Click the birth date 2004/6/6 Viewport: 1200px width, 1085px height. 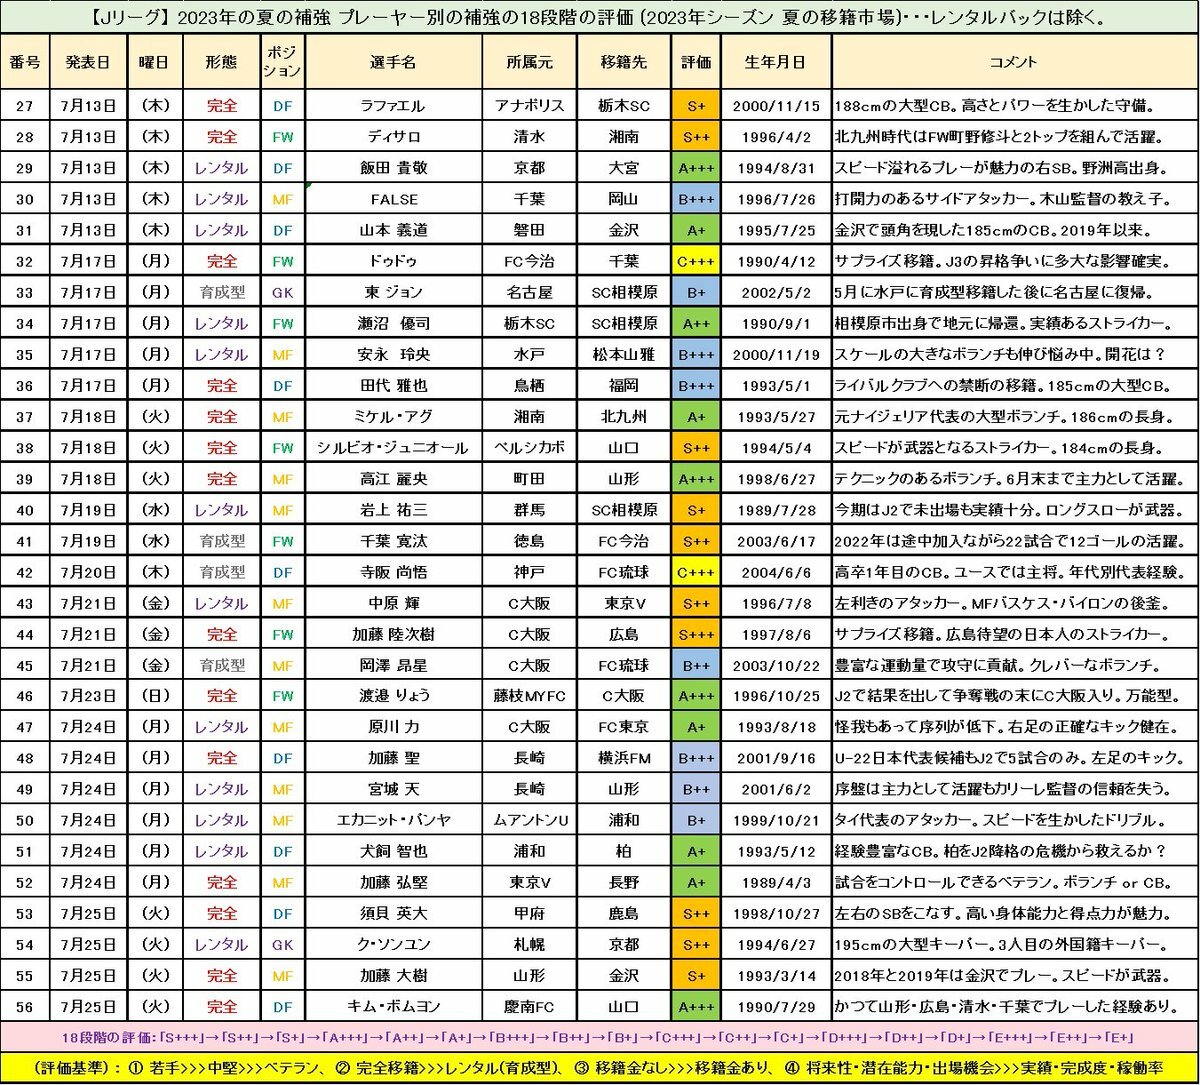tap(776, 571)
